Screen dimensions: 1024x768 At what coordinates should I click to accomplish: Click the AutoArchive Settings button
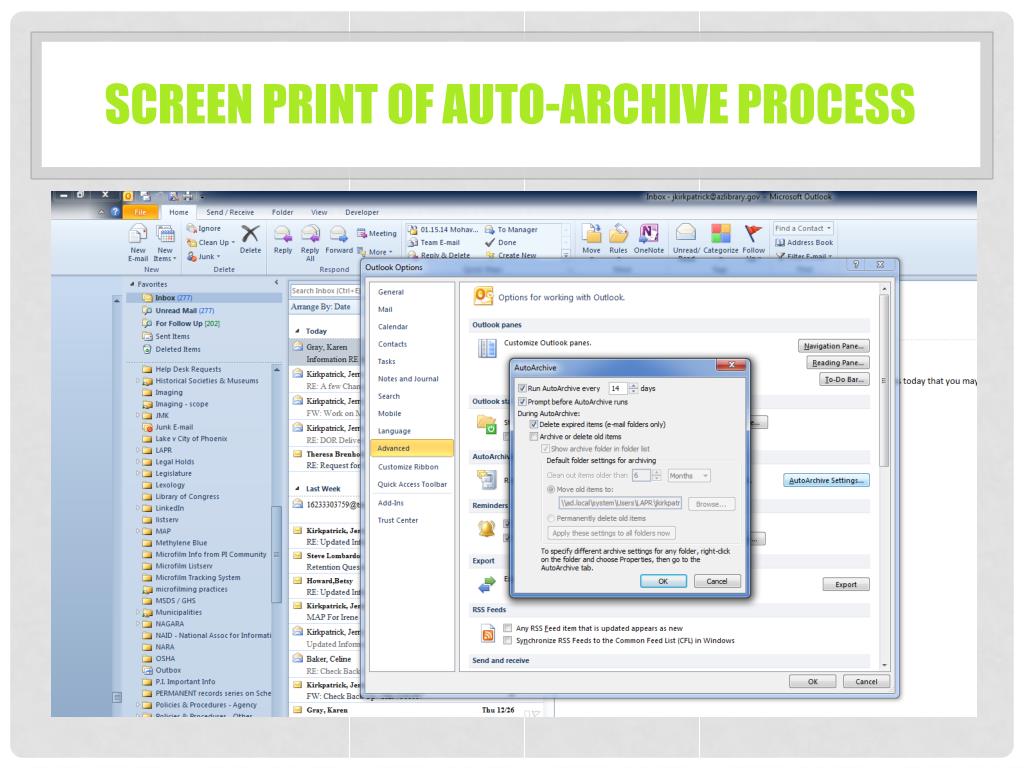click(x=826, y=481)
